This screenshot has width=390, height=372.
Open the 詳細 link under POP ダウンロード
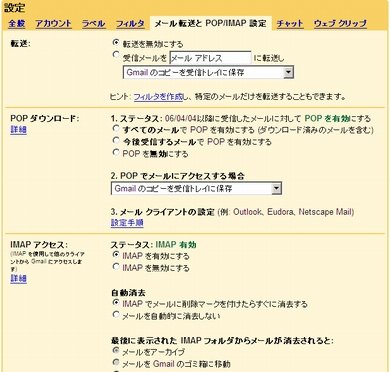click(x=18, y=130)
